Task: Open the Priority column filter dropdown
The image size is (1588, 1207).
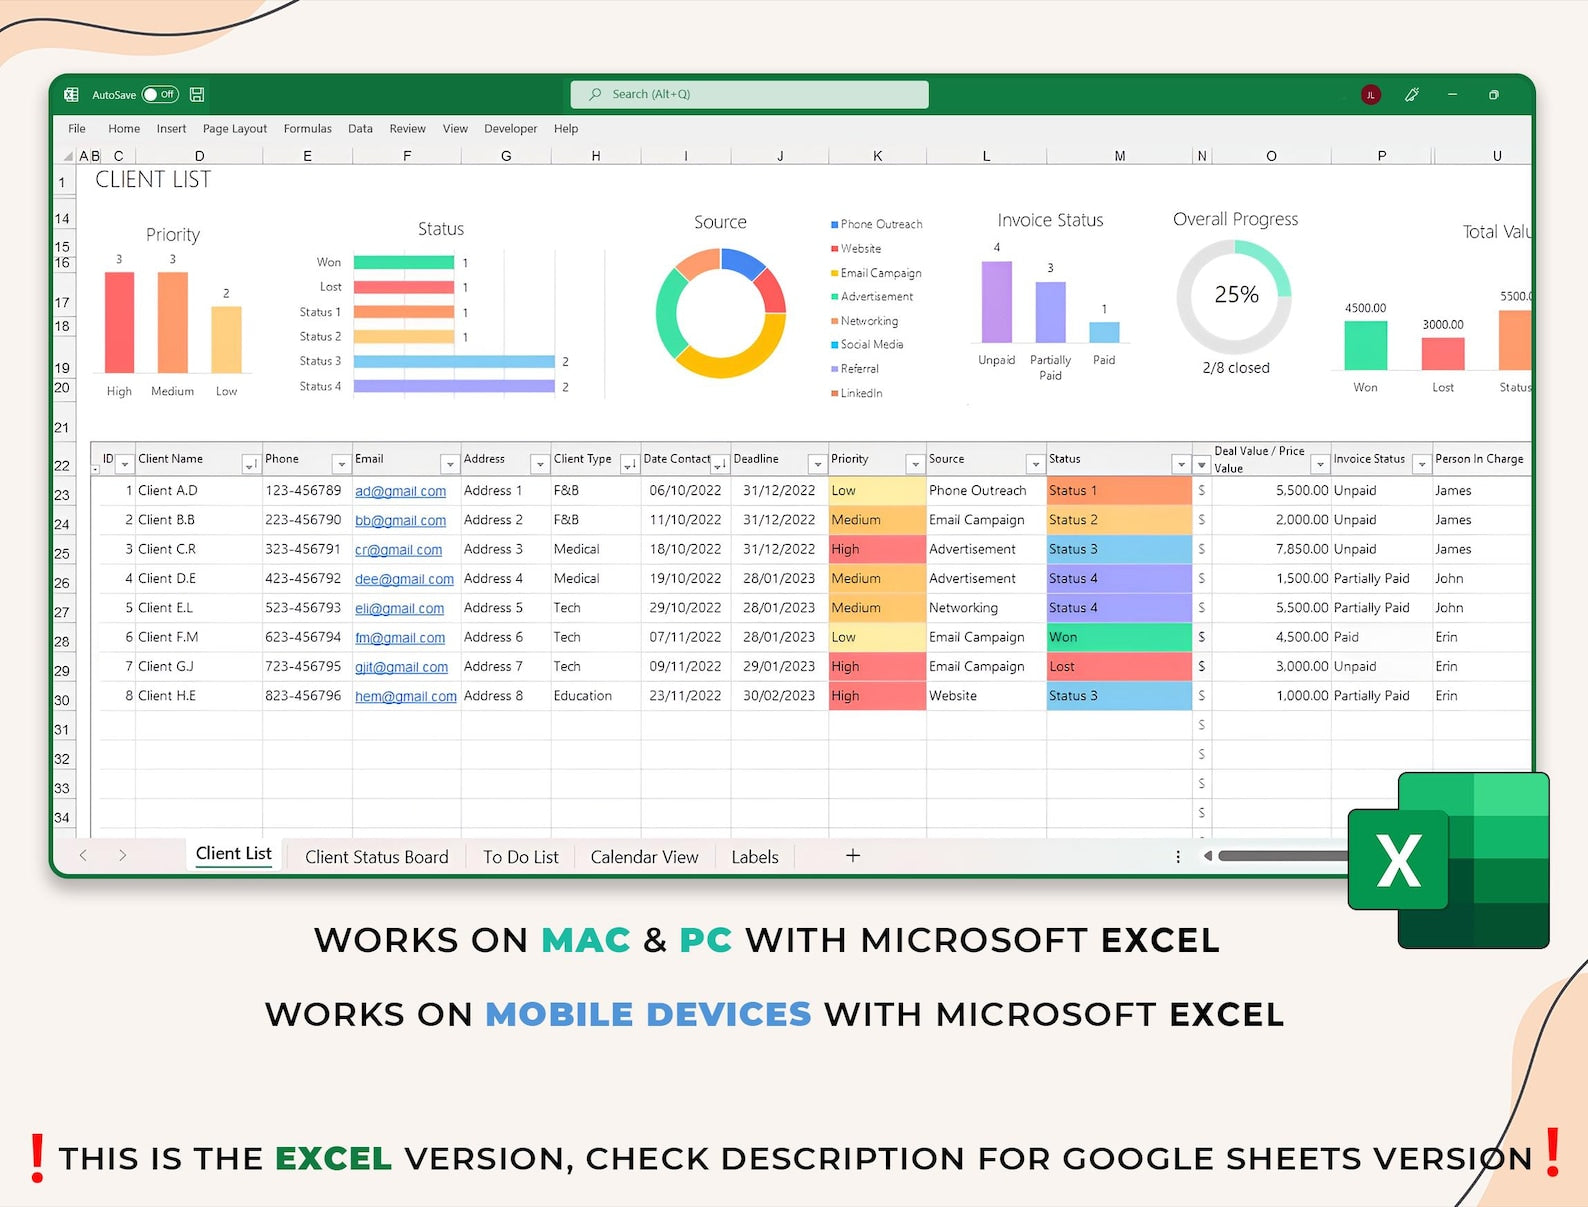Action: [914, 464]
